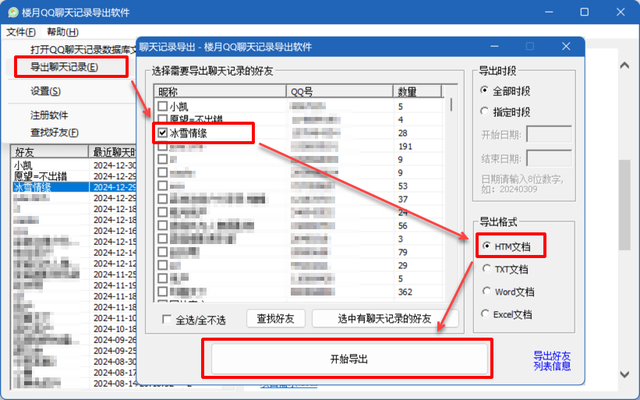Click the date 2024-09-26 in main list
The image size is (640, 400).
115,340
